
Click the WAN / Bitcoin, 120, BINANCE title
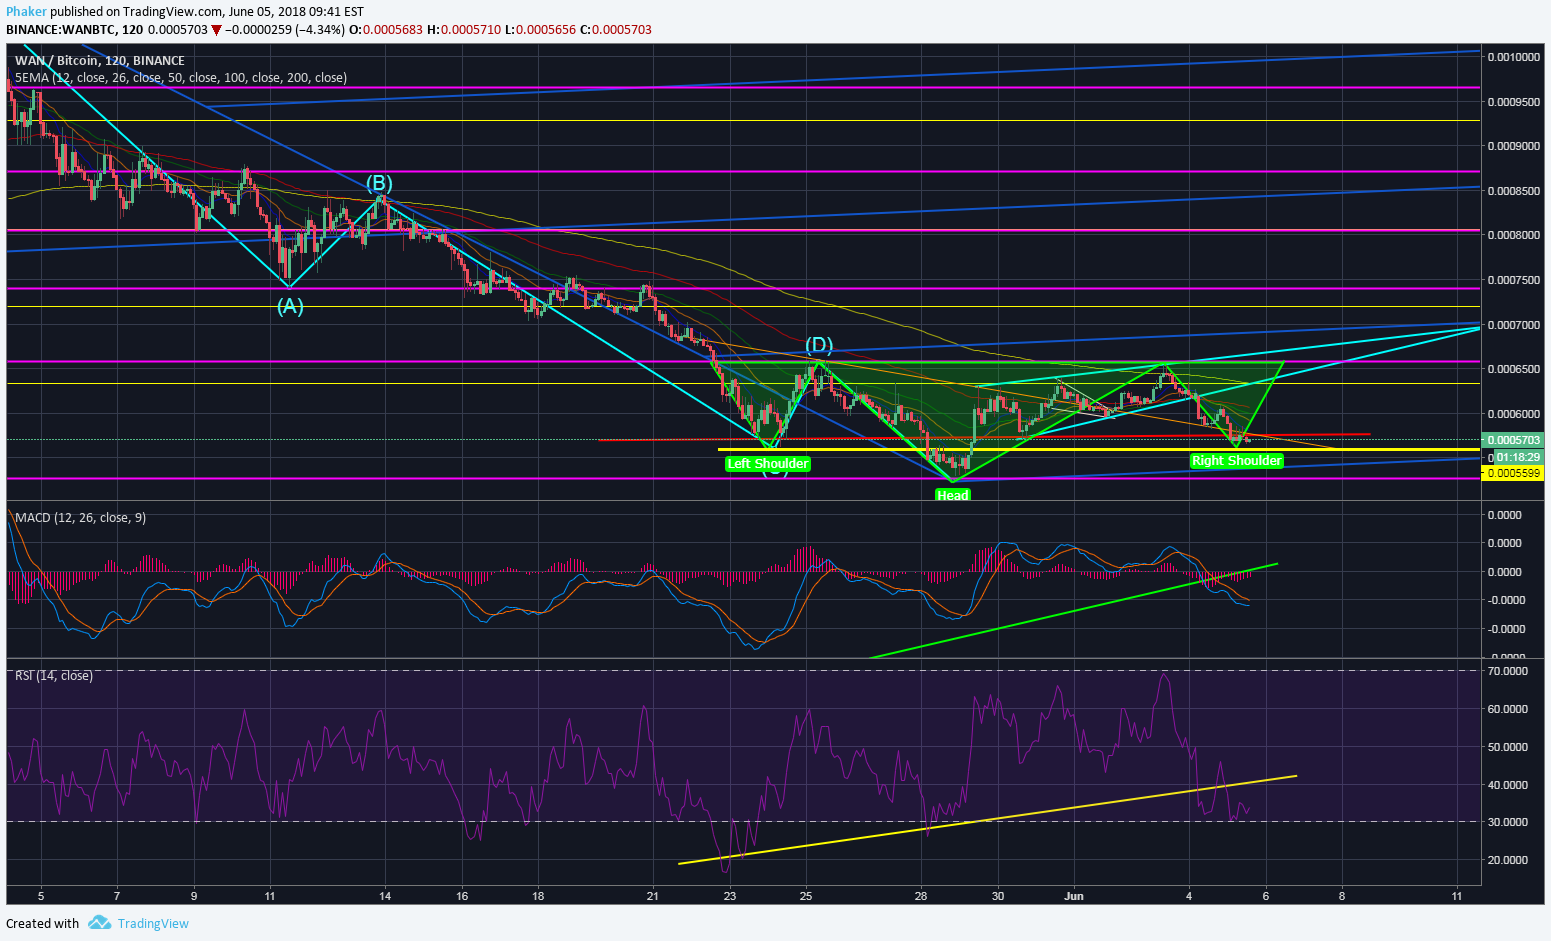pos(100,61)
